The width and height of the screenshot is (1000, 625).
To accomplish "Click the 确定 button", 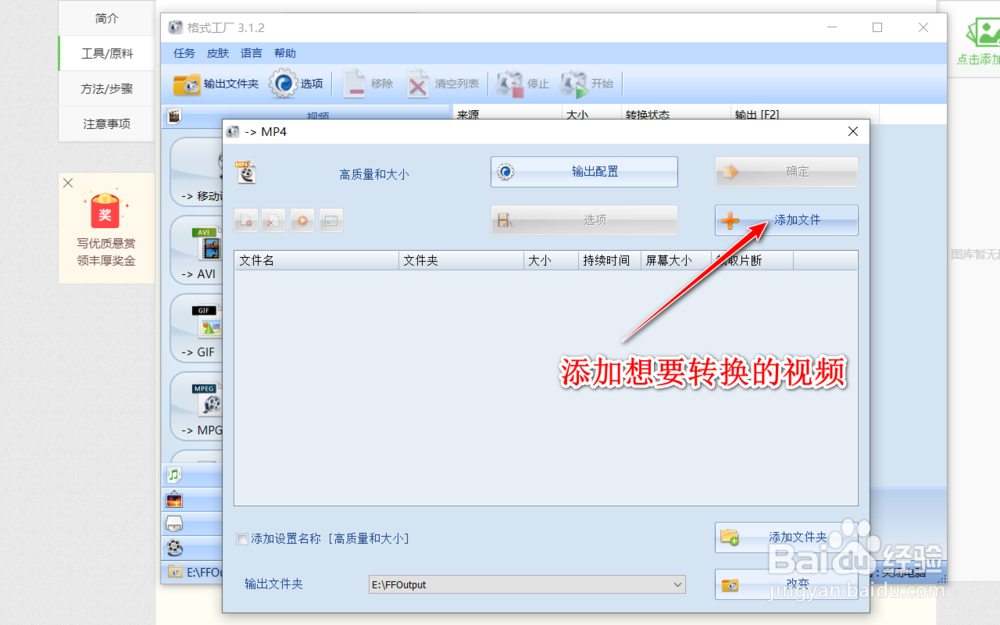I will (x=786, y=172).
